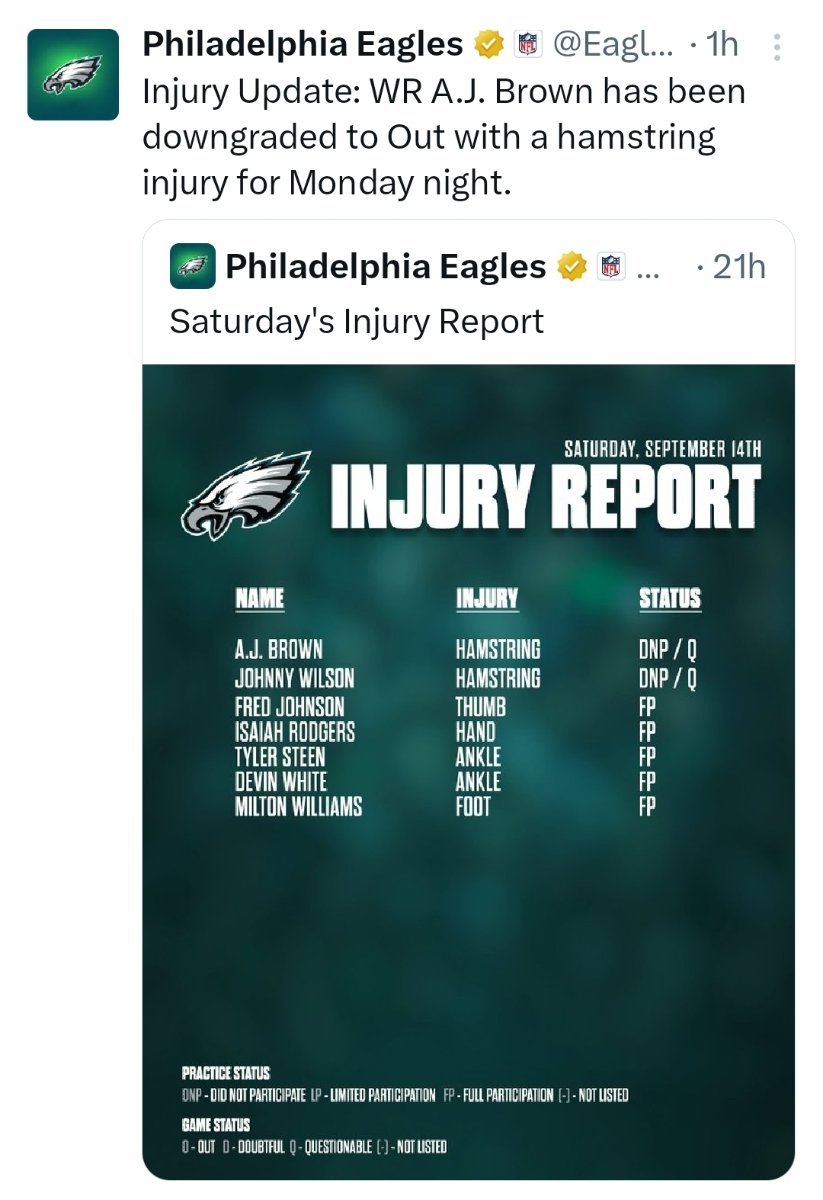Open Philadelphia Eagles name in quoted tweet
Screen dimensions: 823x1200
click(x=385, y=267)
